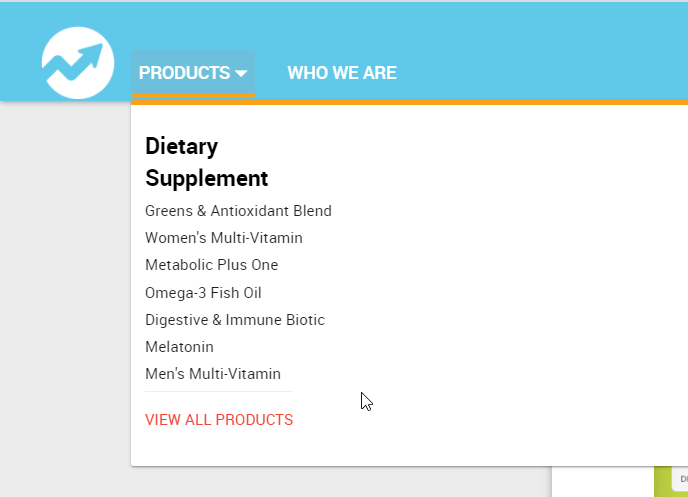Screen dimensions: 688x497
Task: Follow the VIEW ALL PRODUCTS link
Action: [x=219, y=420]
